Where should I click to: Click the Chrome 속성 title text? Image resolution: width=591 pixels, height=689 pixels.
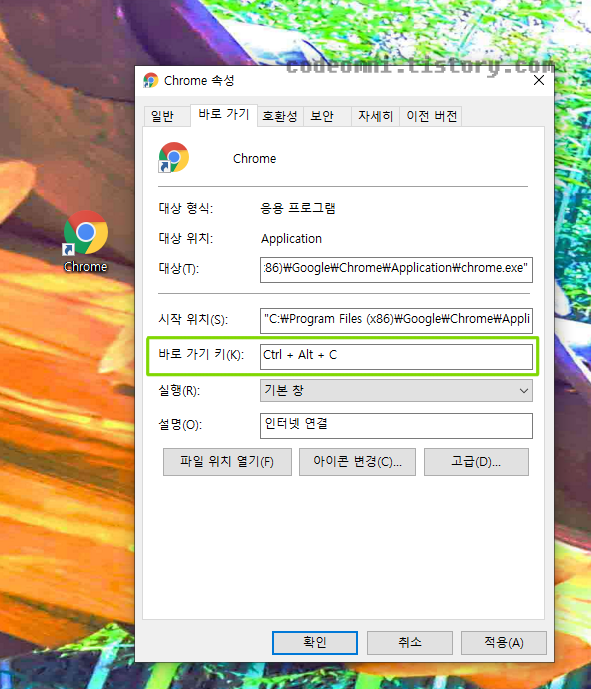199,80
